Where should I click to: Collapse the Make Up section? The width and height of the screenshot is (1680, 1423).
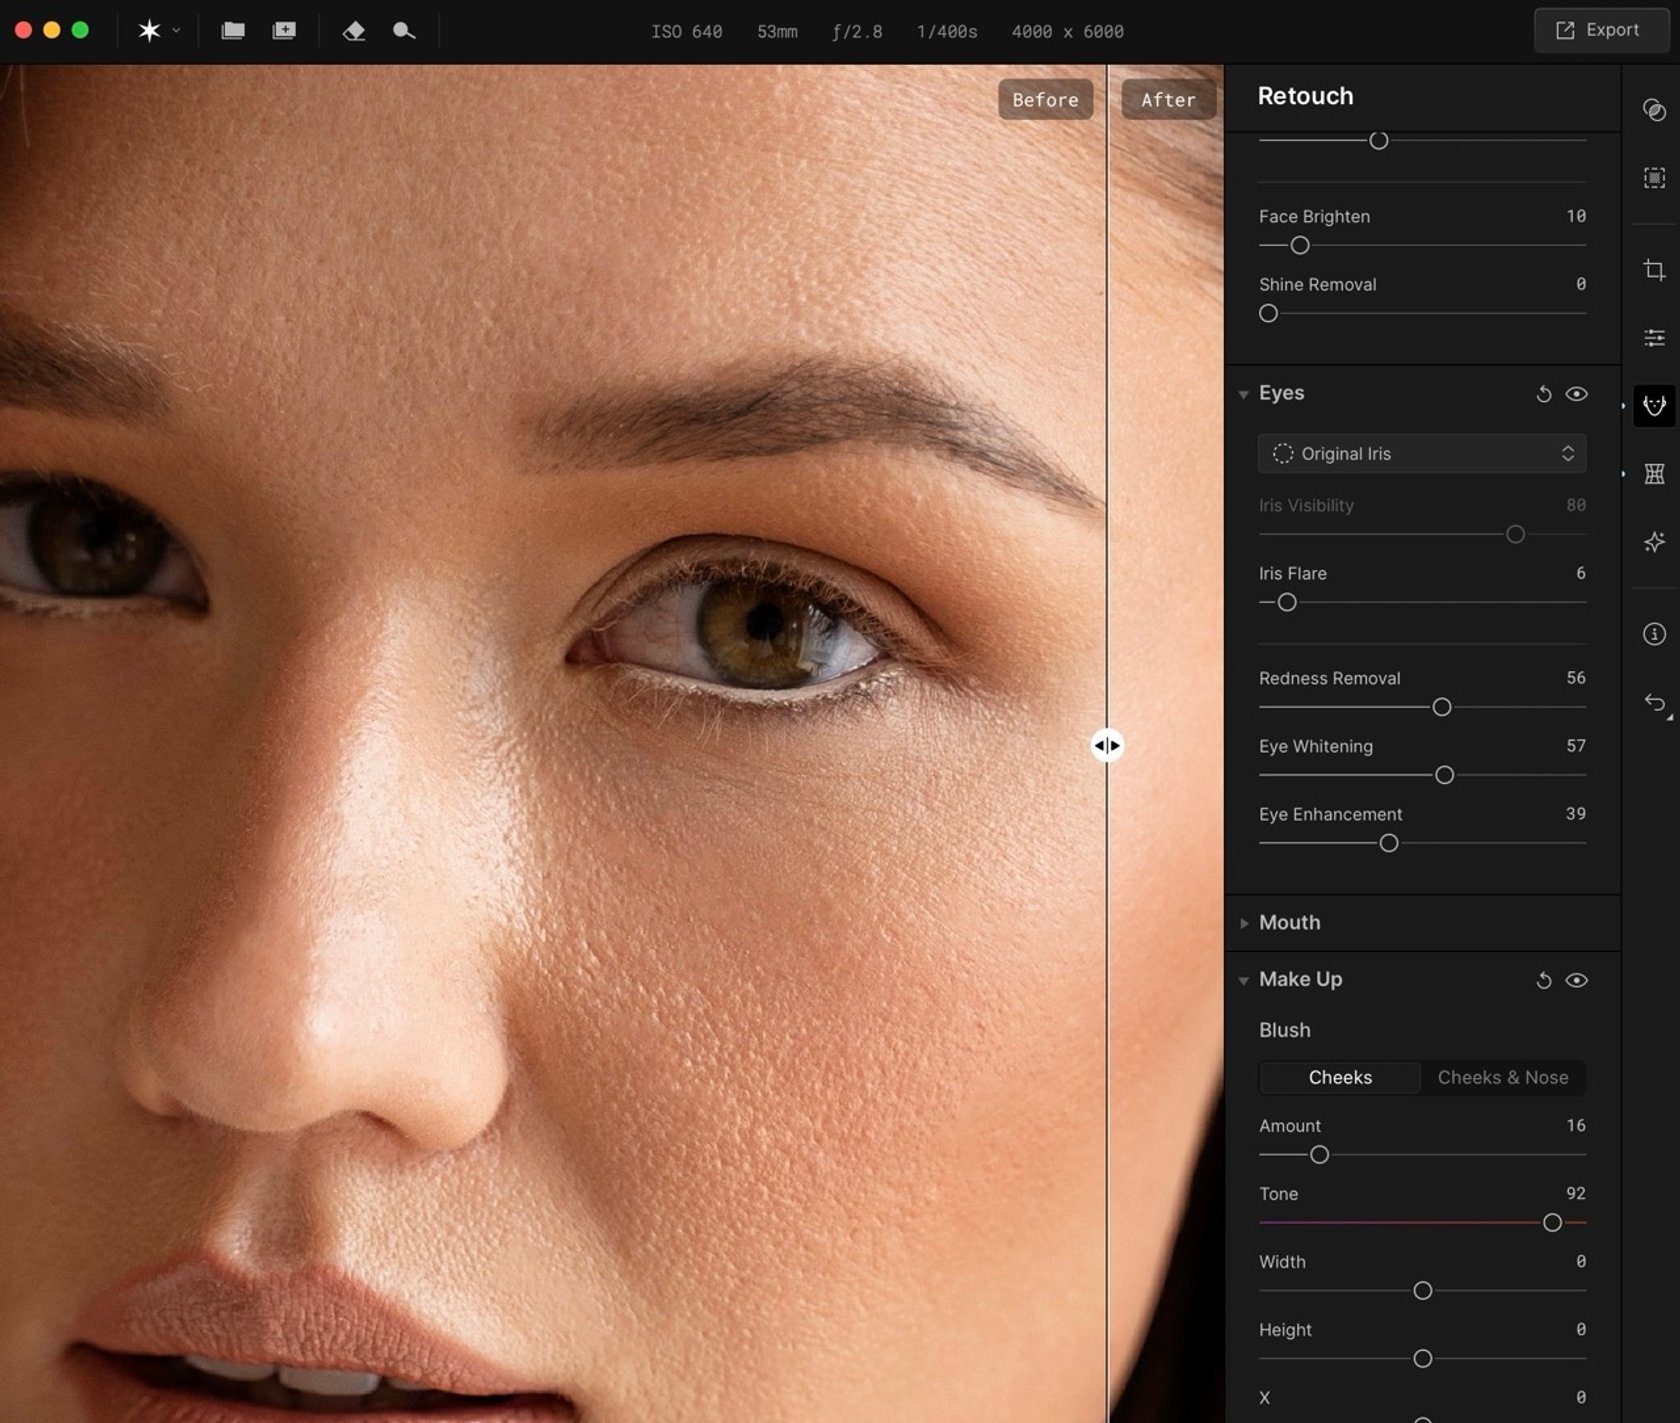1244,980
